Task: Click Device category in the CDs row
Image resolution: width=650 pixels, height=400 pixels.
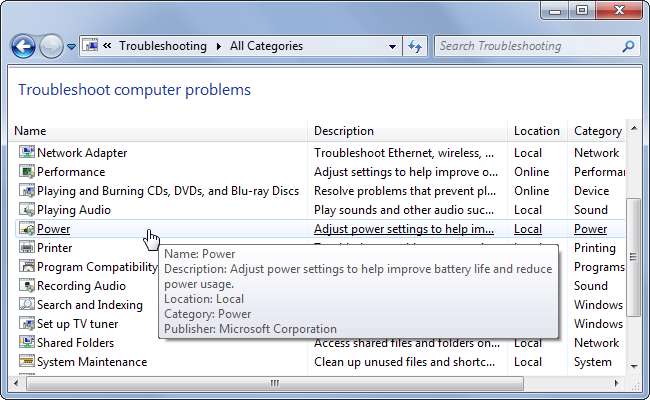Action: point(592,191)
